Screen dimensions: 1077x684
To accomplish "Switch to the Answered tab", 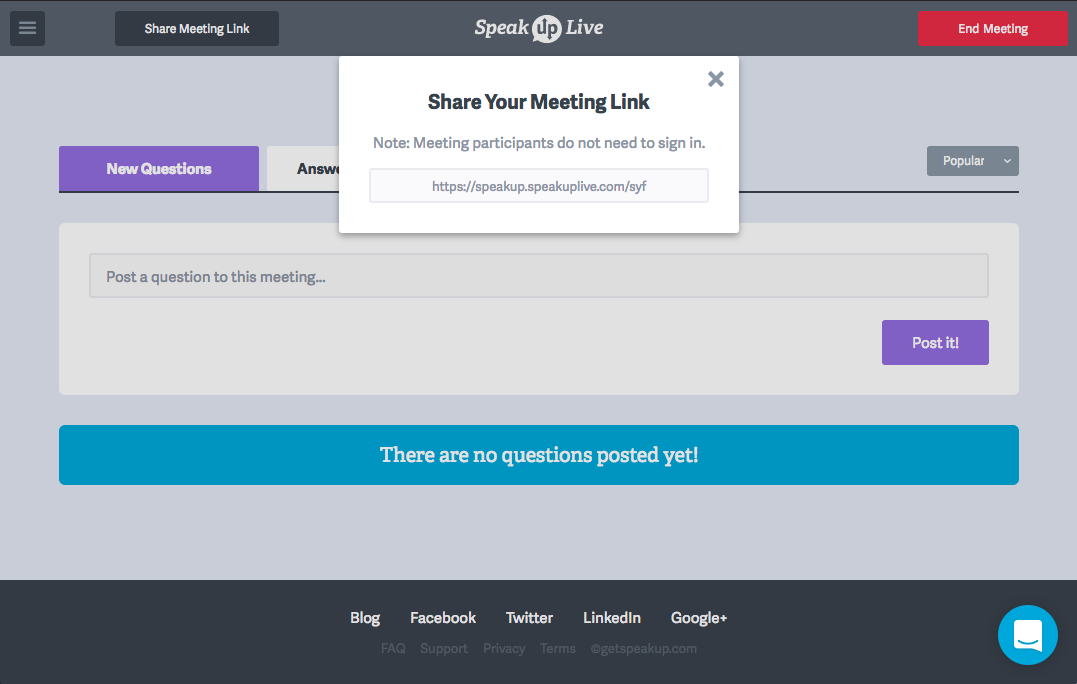I will pyautogui.click(x=303, y=168).
